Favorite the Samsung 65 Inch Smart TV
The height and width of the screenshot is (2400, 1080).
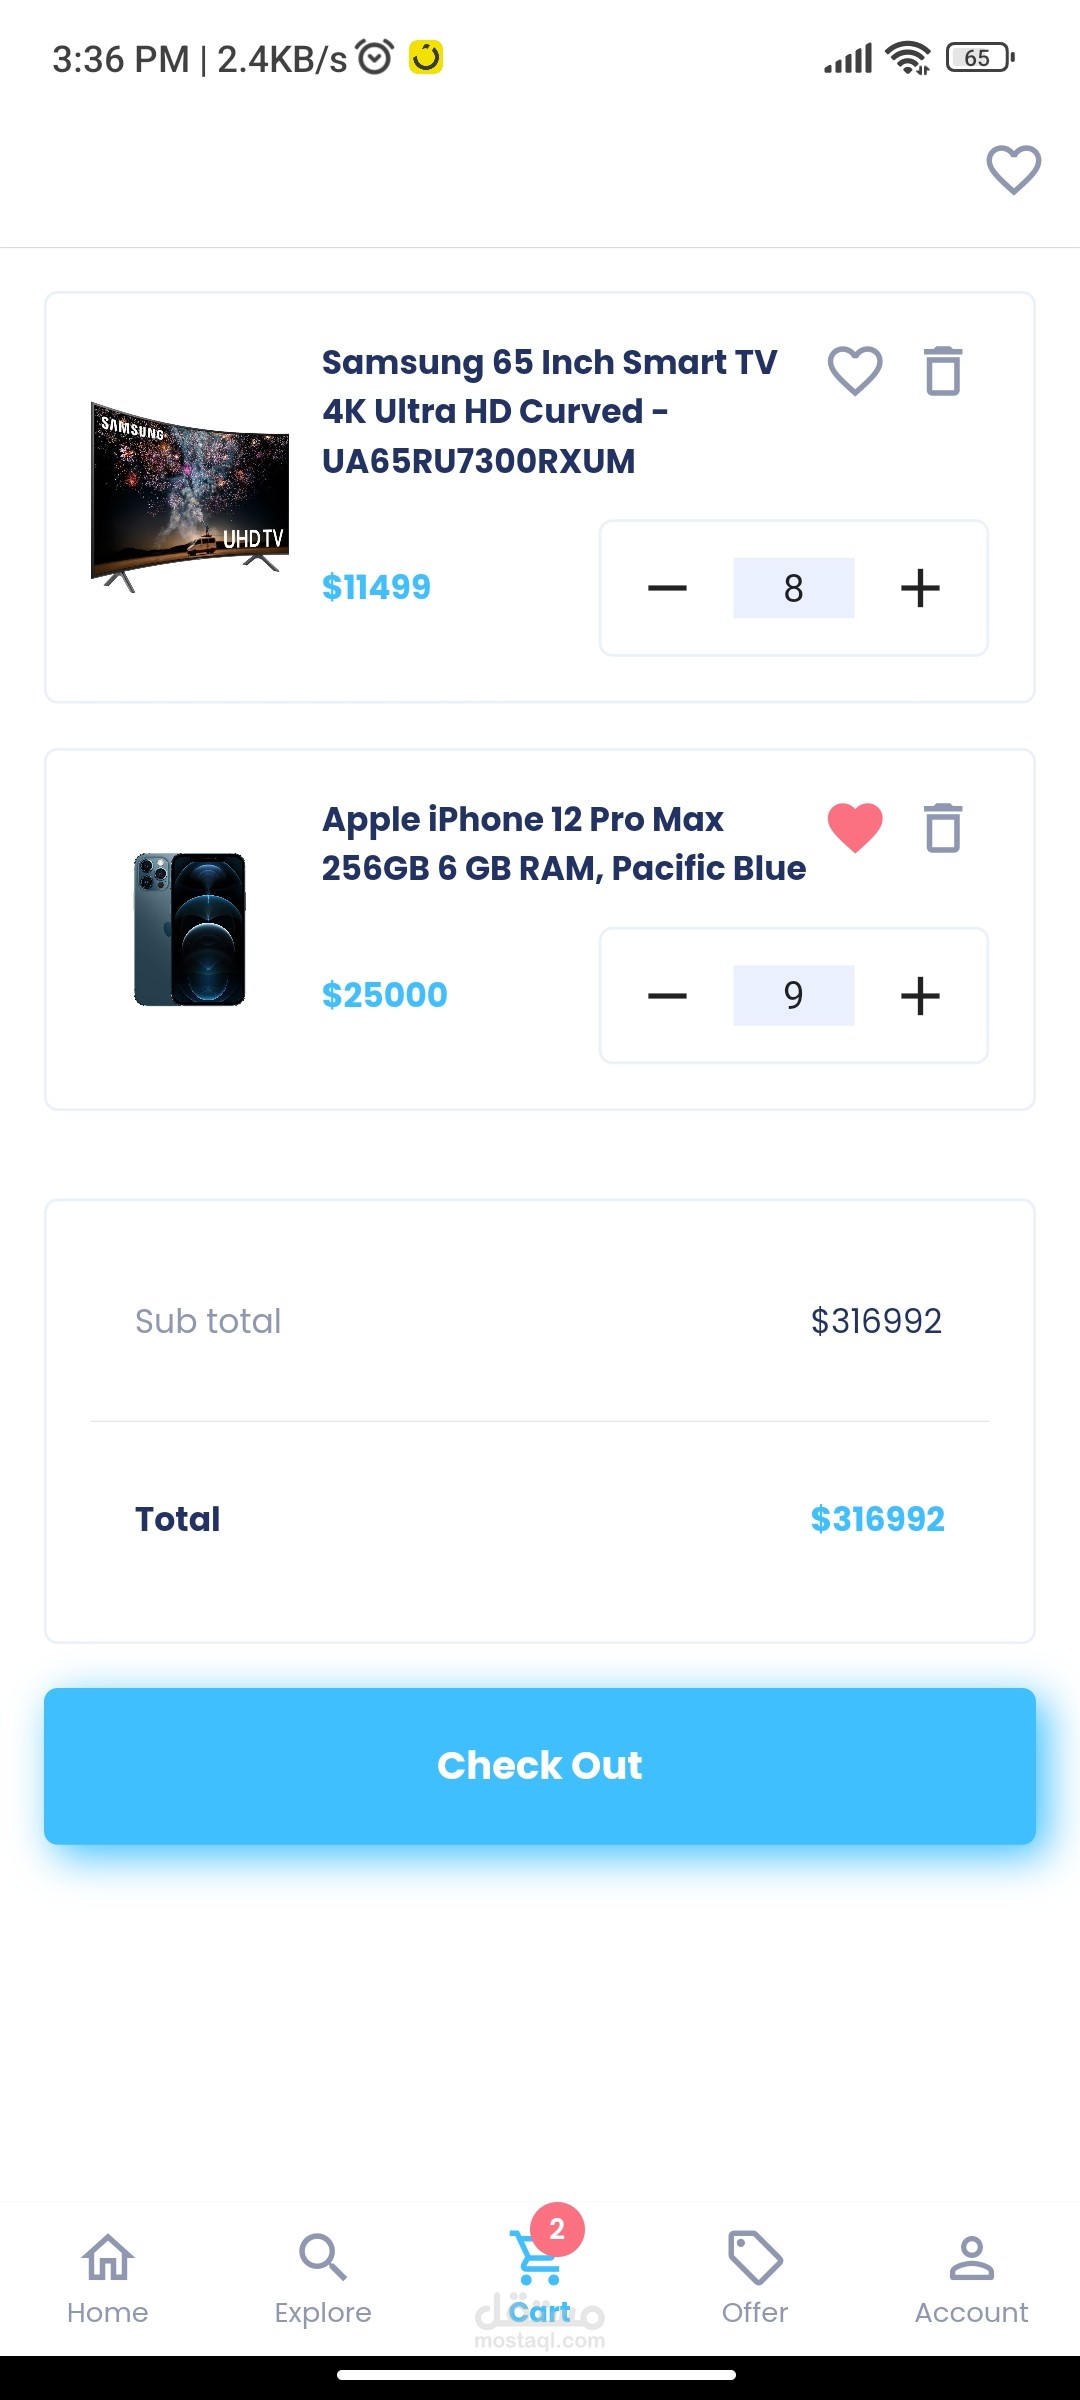[855, 371]
